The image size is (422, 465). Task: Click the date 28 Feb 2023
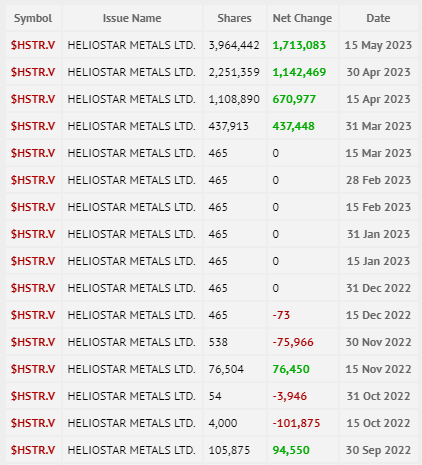[x=378, y=180]
